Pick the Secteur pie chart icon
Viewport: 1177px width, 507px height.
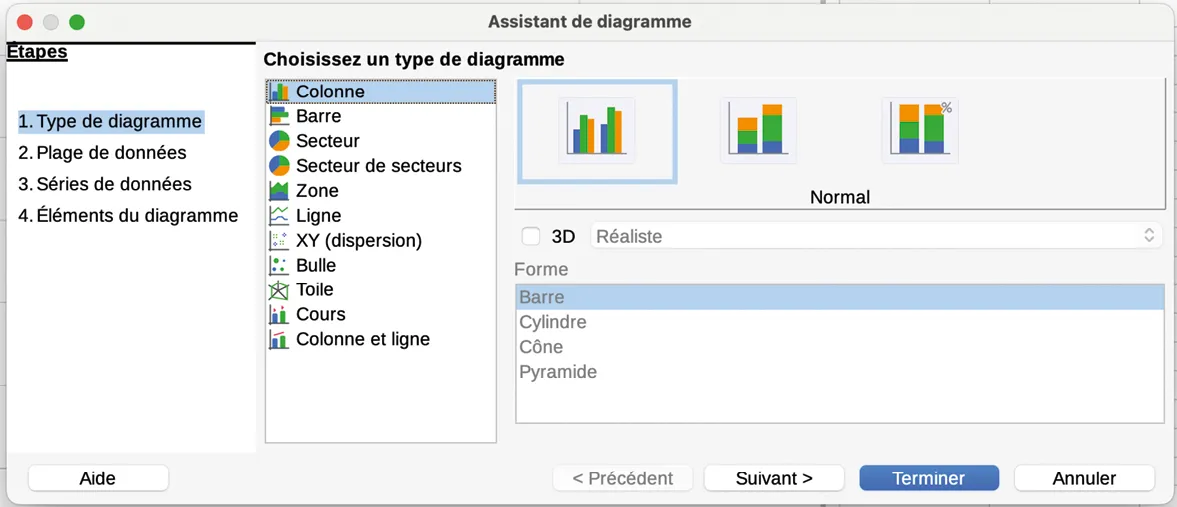(x=279, y=141)
